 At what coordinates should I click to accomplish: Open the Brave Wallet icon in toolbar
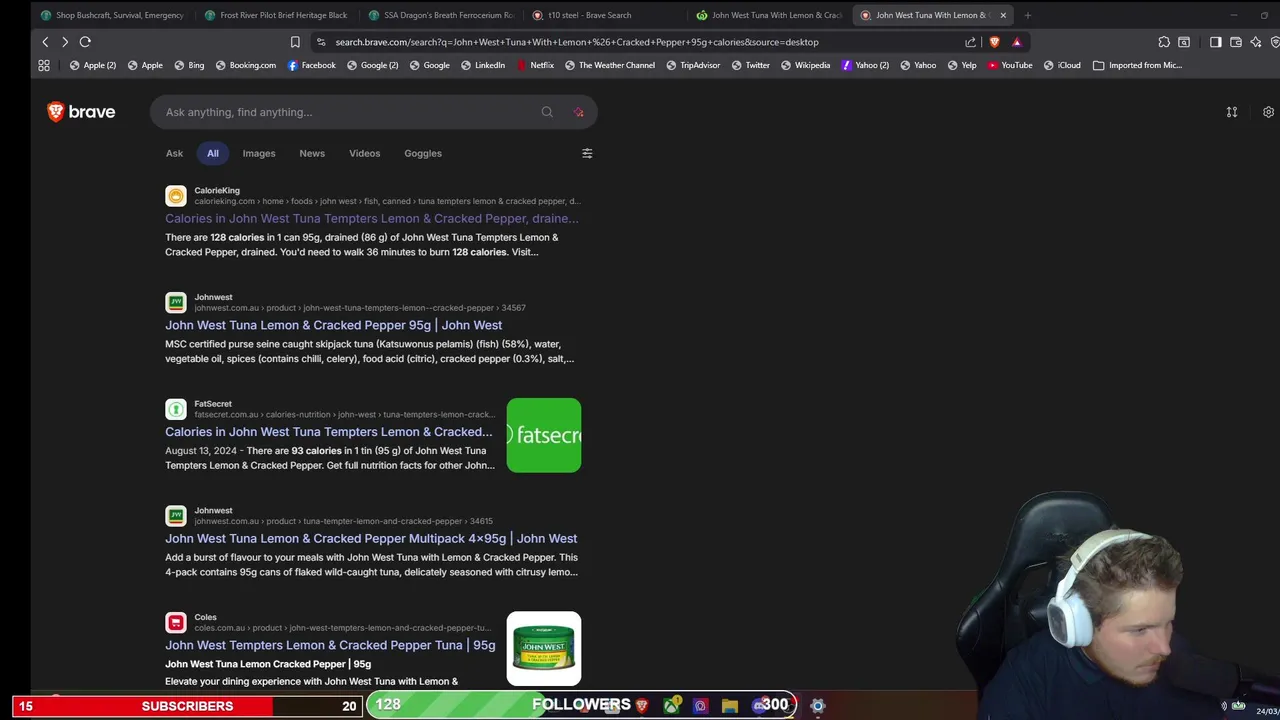coord(1236,42)
